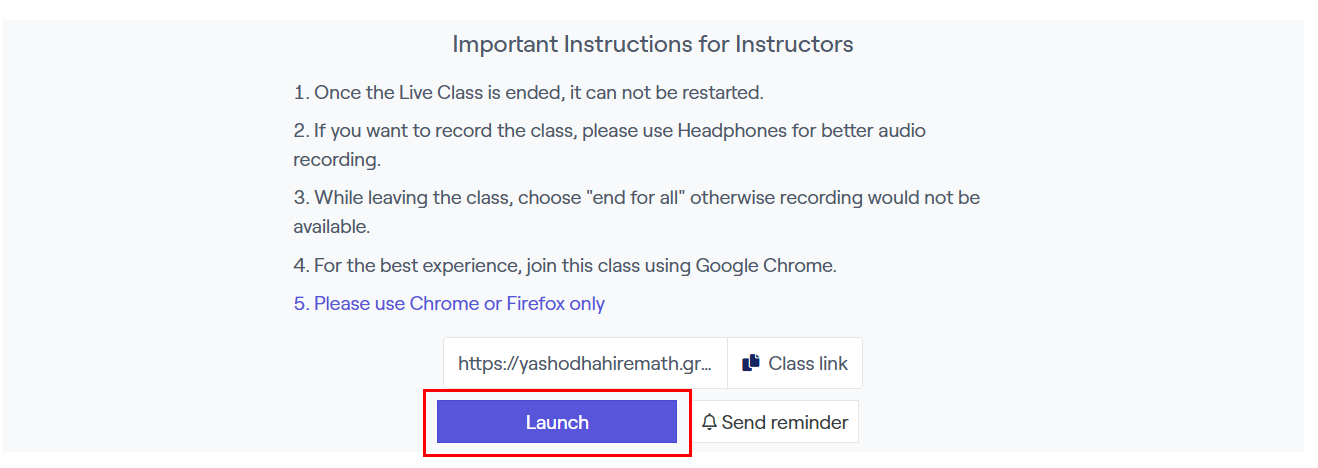Click the bell icon beside Send reminder
1318x468 pixels.
point(709,422)
